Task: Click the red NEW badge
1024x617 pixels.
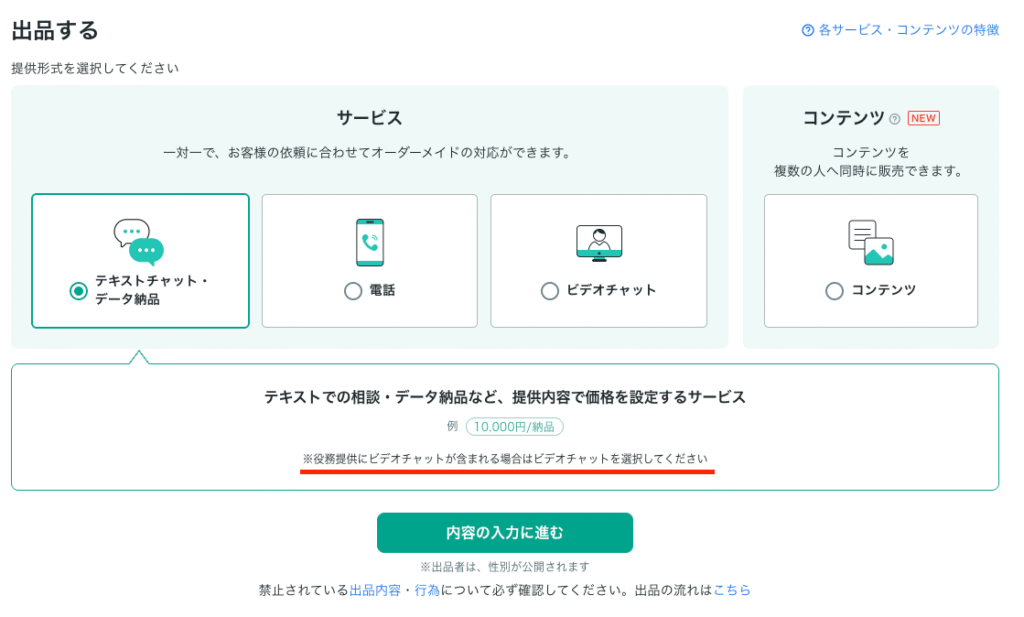Action: pos(923,118)
